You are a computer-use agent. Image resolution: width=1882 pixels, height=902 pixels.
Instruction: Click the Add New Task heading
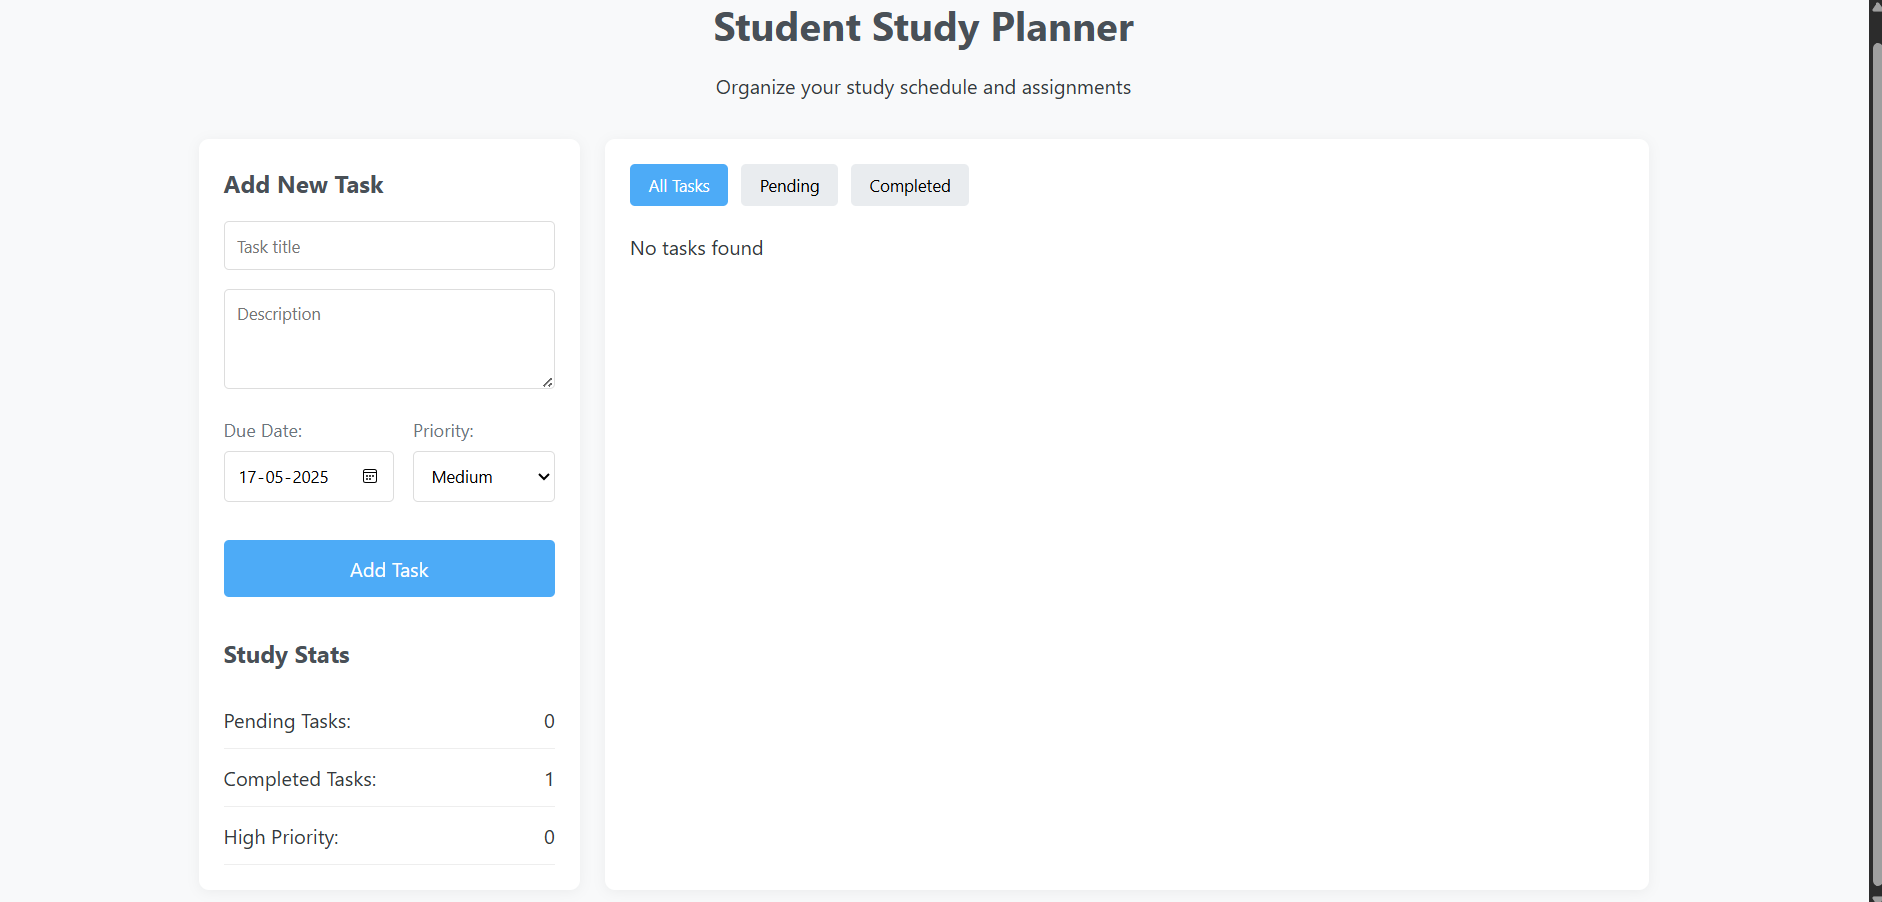(303, 185)
